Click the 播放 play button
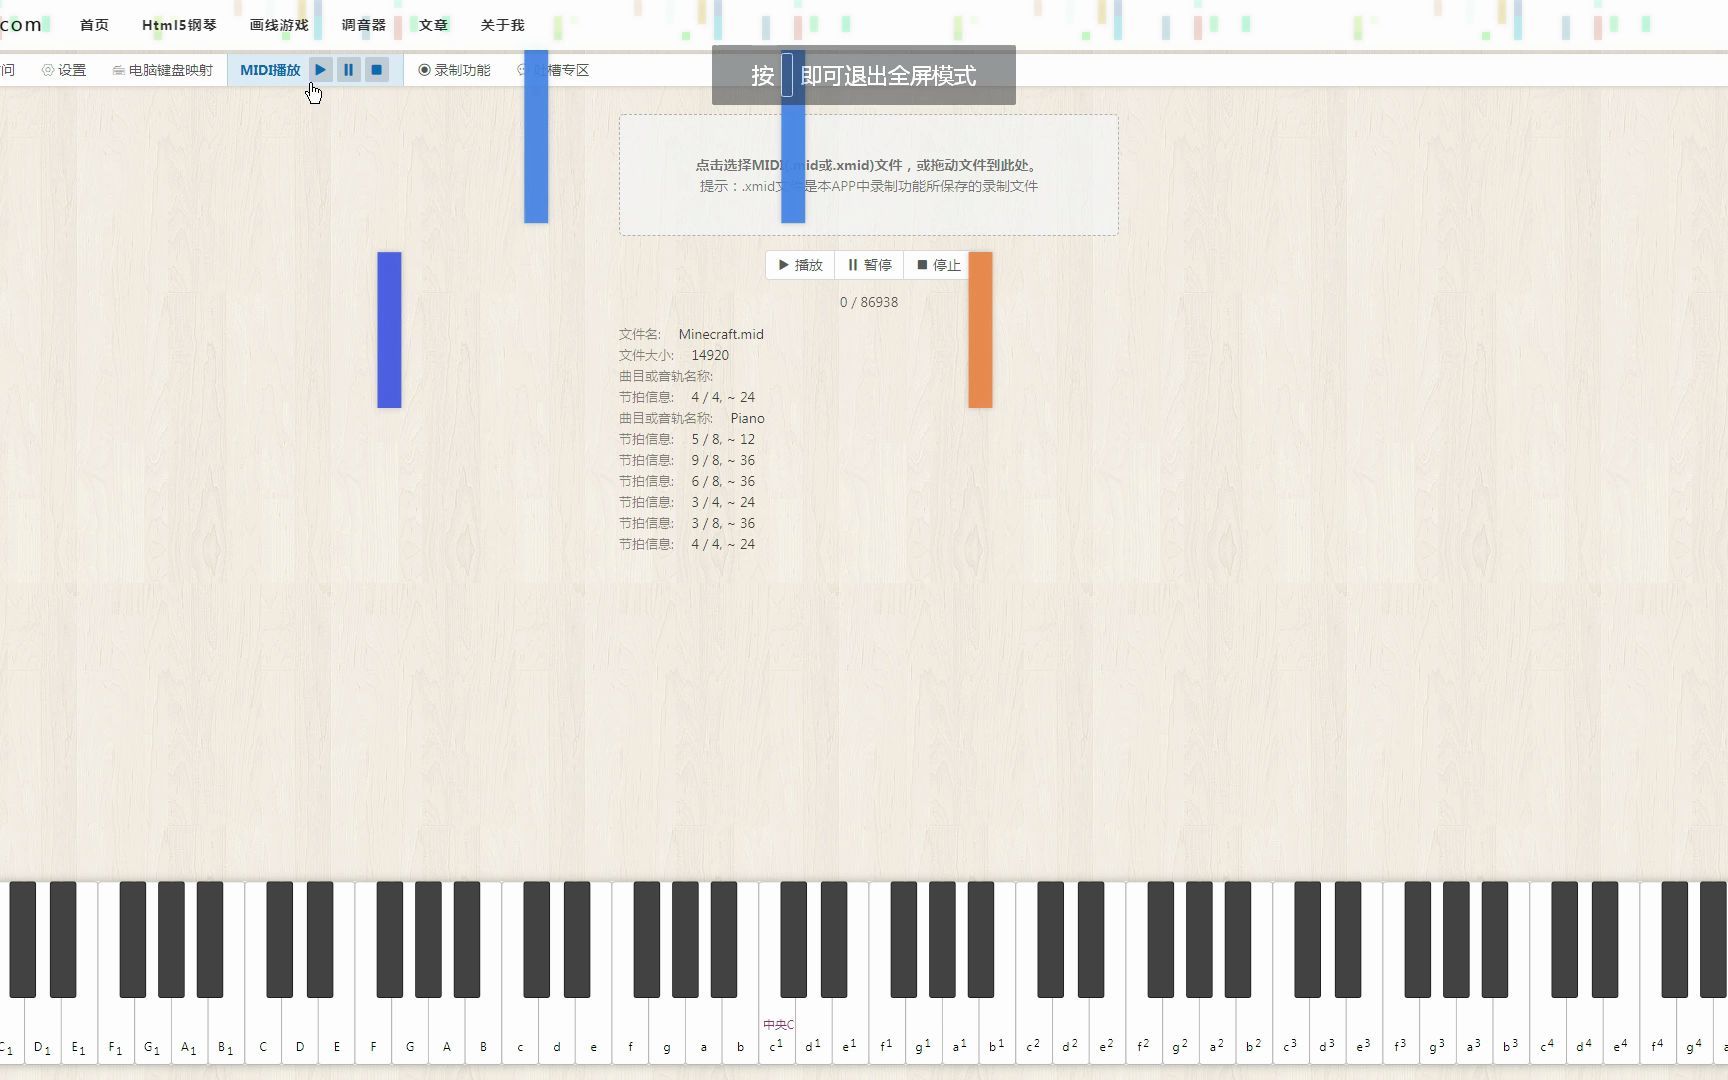 (800, 265)
